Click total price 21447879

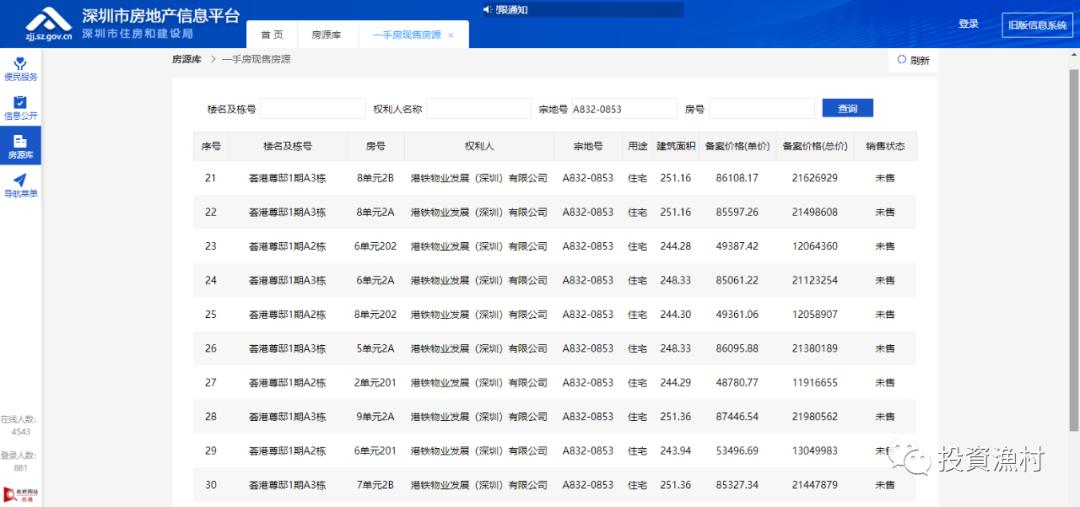click(815, 485)
